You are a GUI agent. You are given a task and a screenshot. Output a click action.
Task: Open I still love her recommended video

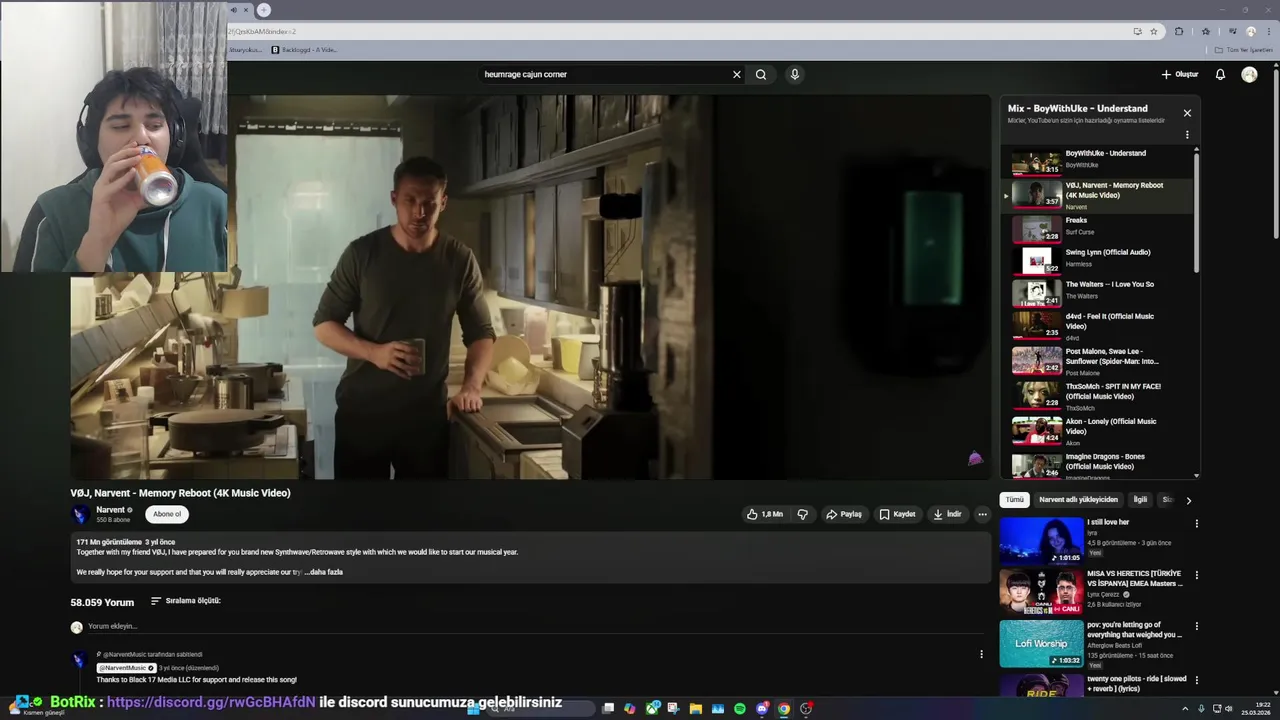click(1041, 540)
